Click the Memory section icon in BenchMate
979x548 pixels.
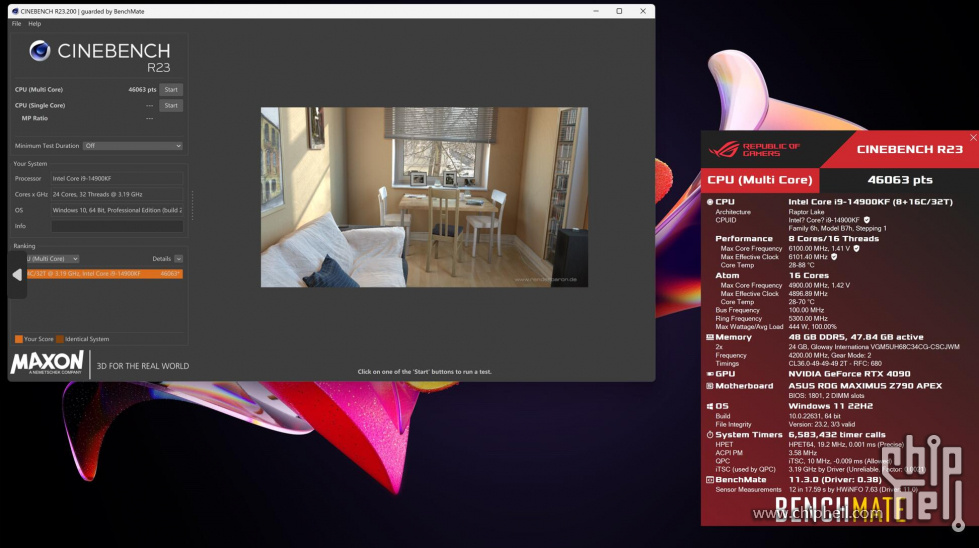tap(709, 337)
